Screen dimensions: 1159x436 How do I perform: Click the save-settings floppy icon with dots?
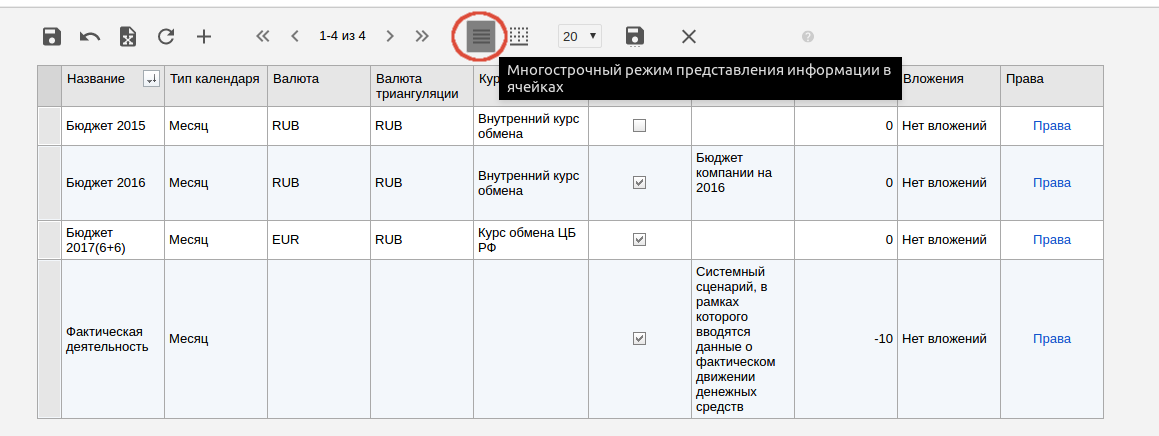(634, 37)
